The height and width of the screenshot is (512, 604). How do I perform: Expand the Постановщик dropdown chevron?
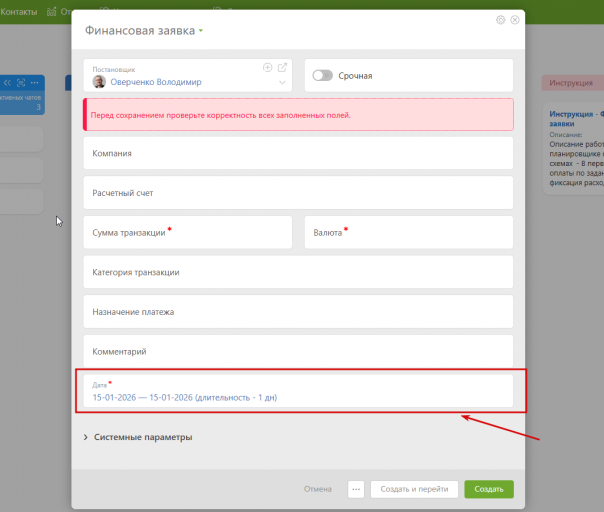pyautogui.click(x=282, y=82)
